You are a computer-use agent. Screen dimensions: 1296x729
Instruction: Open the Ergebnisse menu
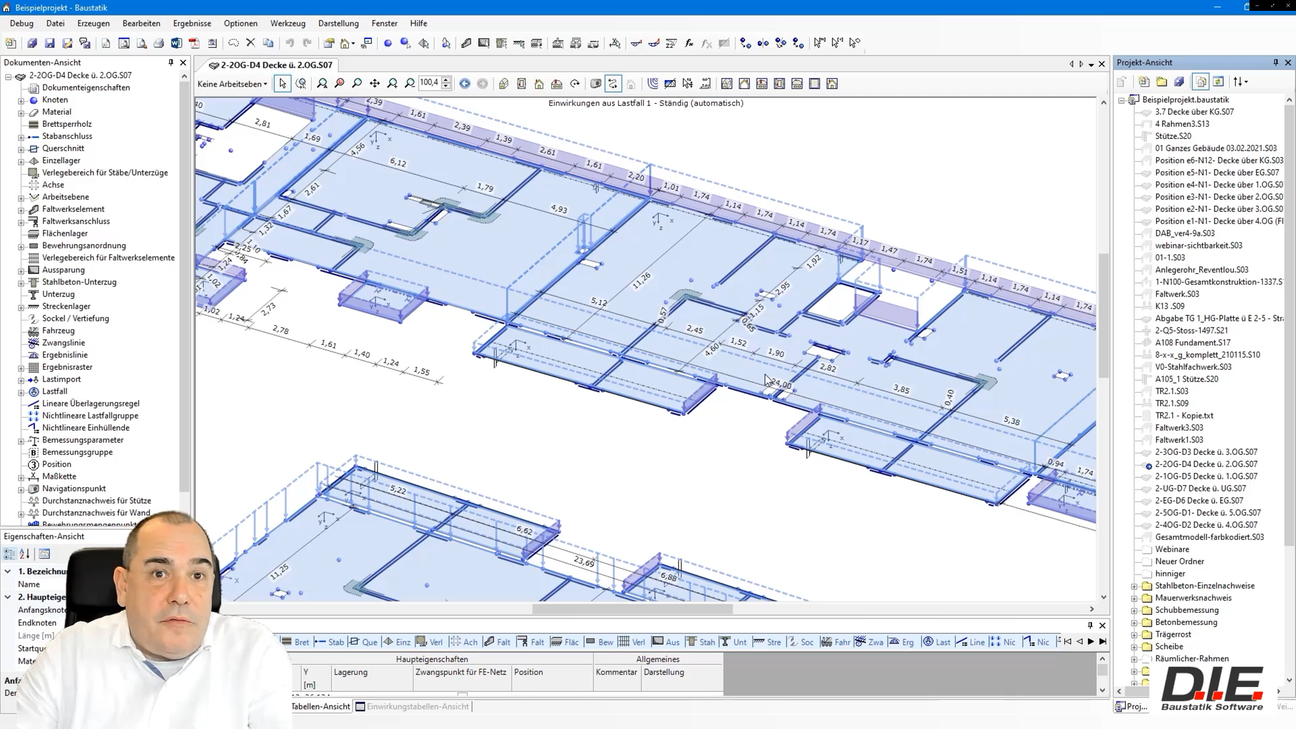pyautogui.click(x=192, y=23)
